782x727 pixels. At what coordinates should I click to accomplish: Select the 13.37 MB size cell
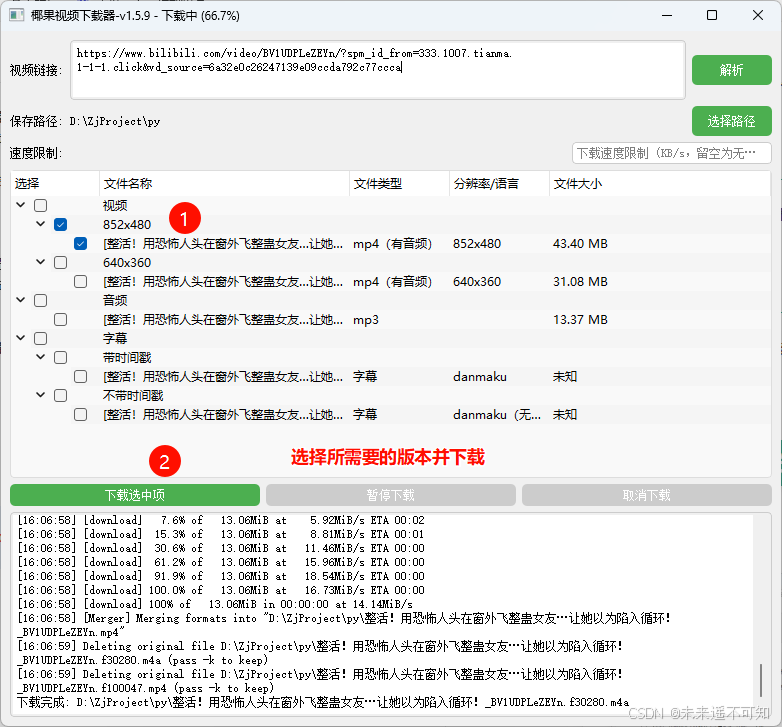[580, 320]
